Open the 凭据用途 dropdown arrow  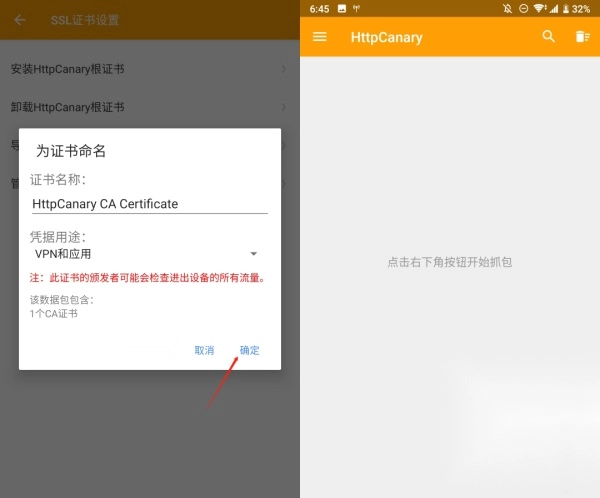click(253, 254)
